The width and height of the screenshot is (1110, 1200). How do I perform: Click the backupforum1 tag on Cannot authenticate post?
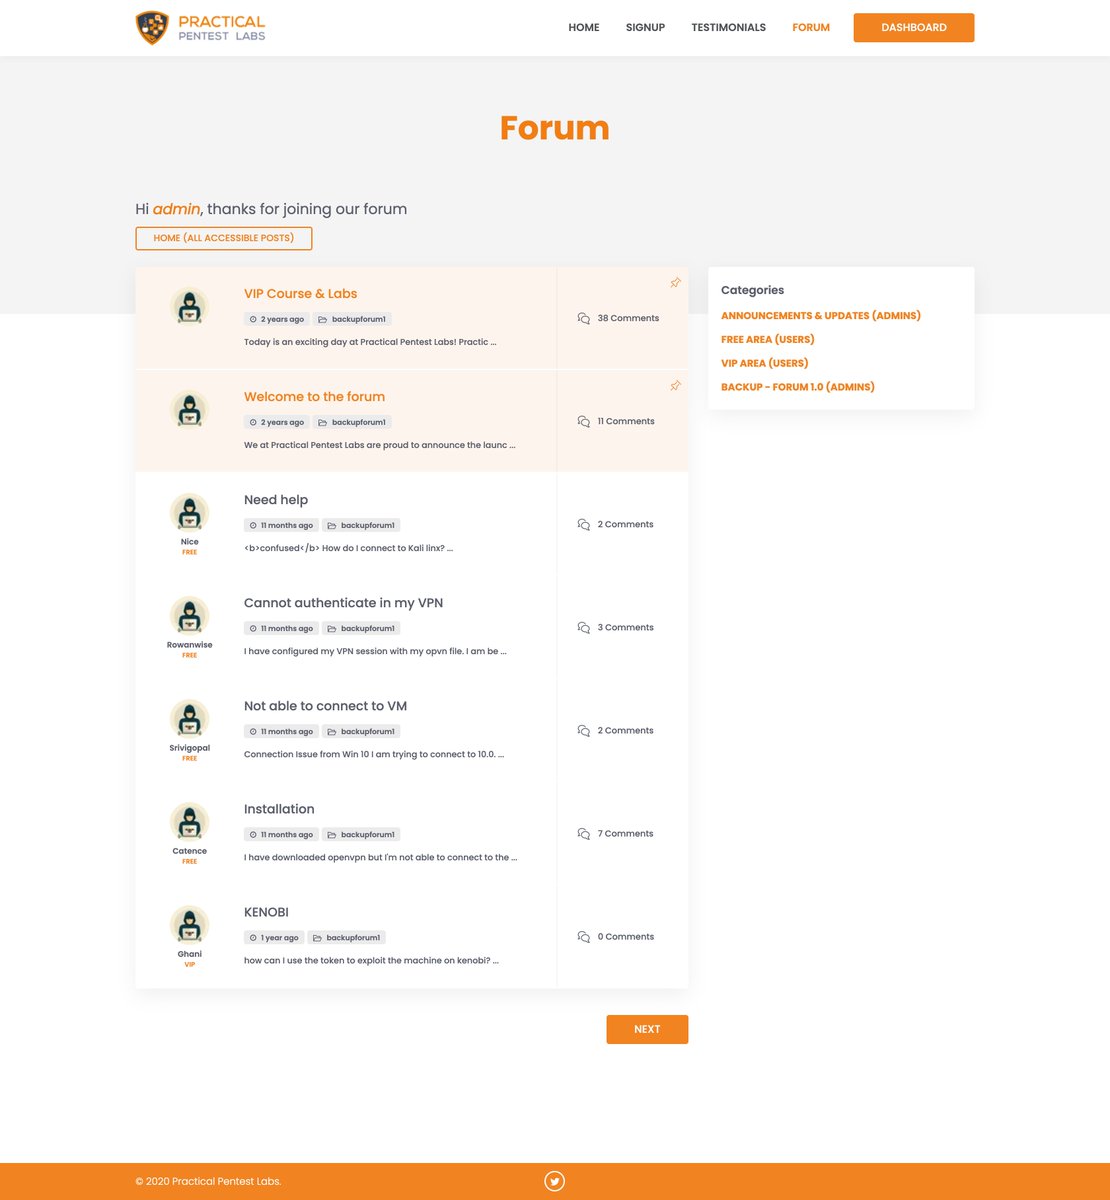coord(360,628)
